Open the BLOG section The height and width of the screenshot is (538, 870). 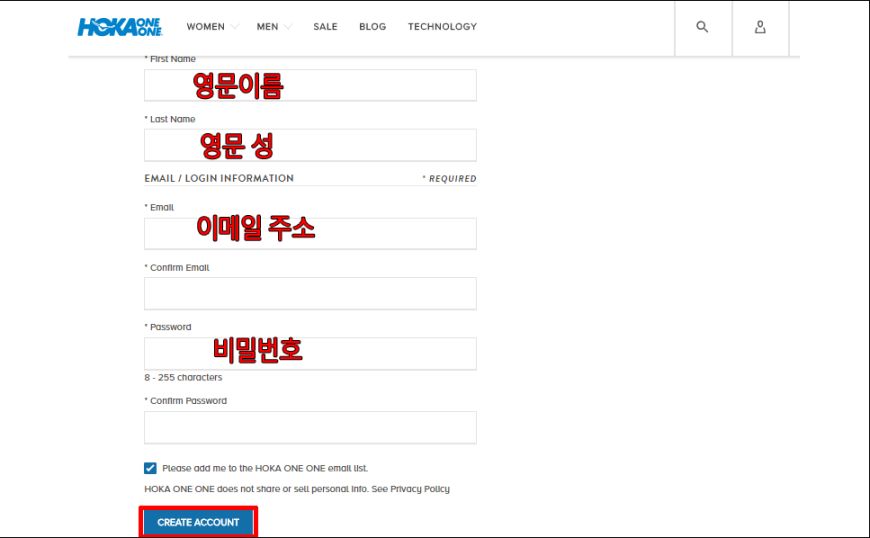click(x=372, y=27)
